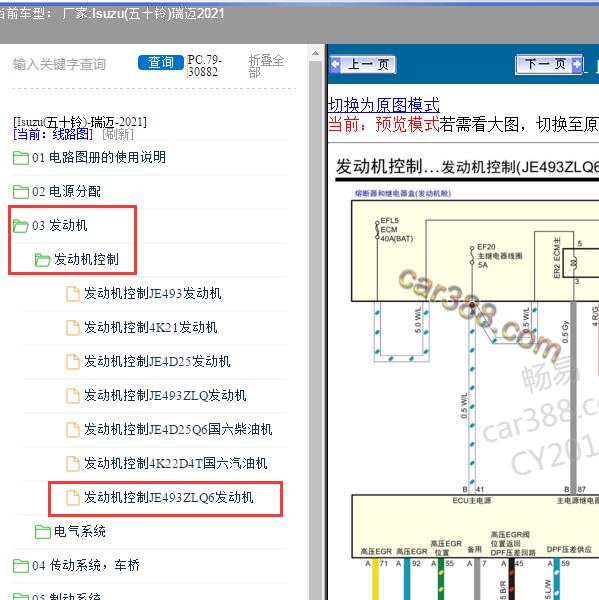Click page icon of 发动机控制JE4D25发动机
Screen dimensions: 599x600
[73, 362]
